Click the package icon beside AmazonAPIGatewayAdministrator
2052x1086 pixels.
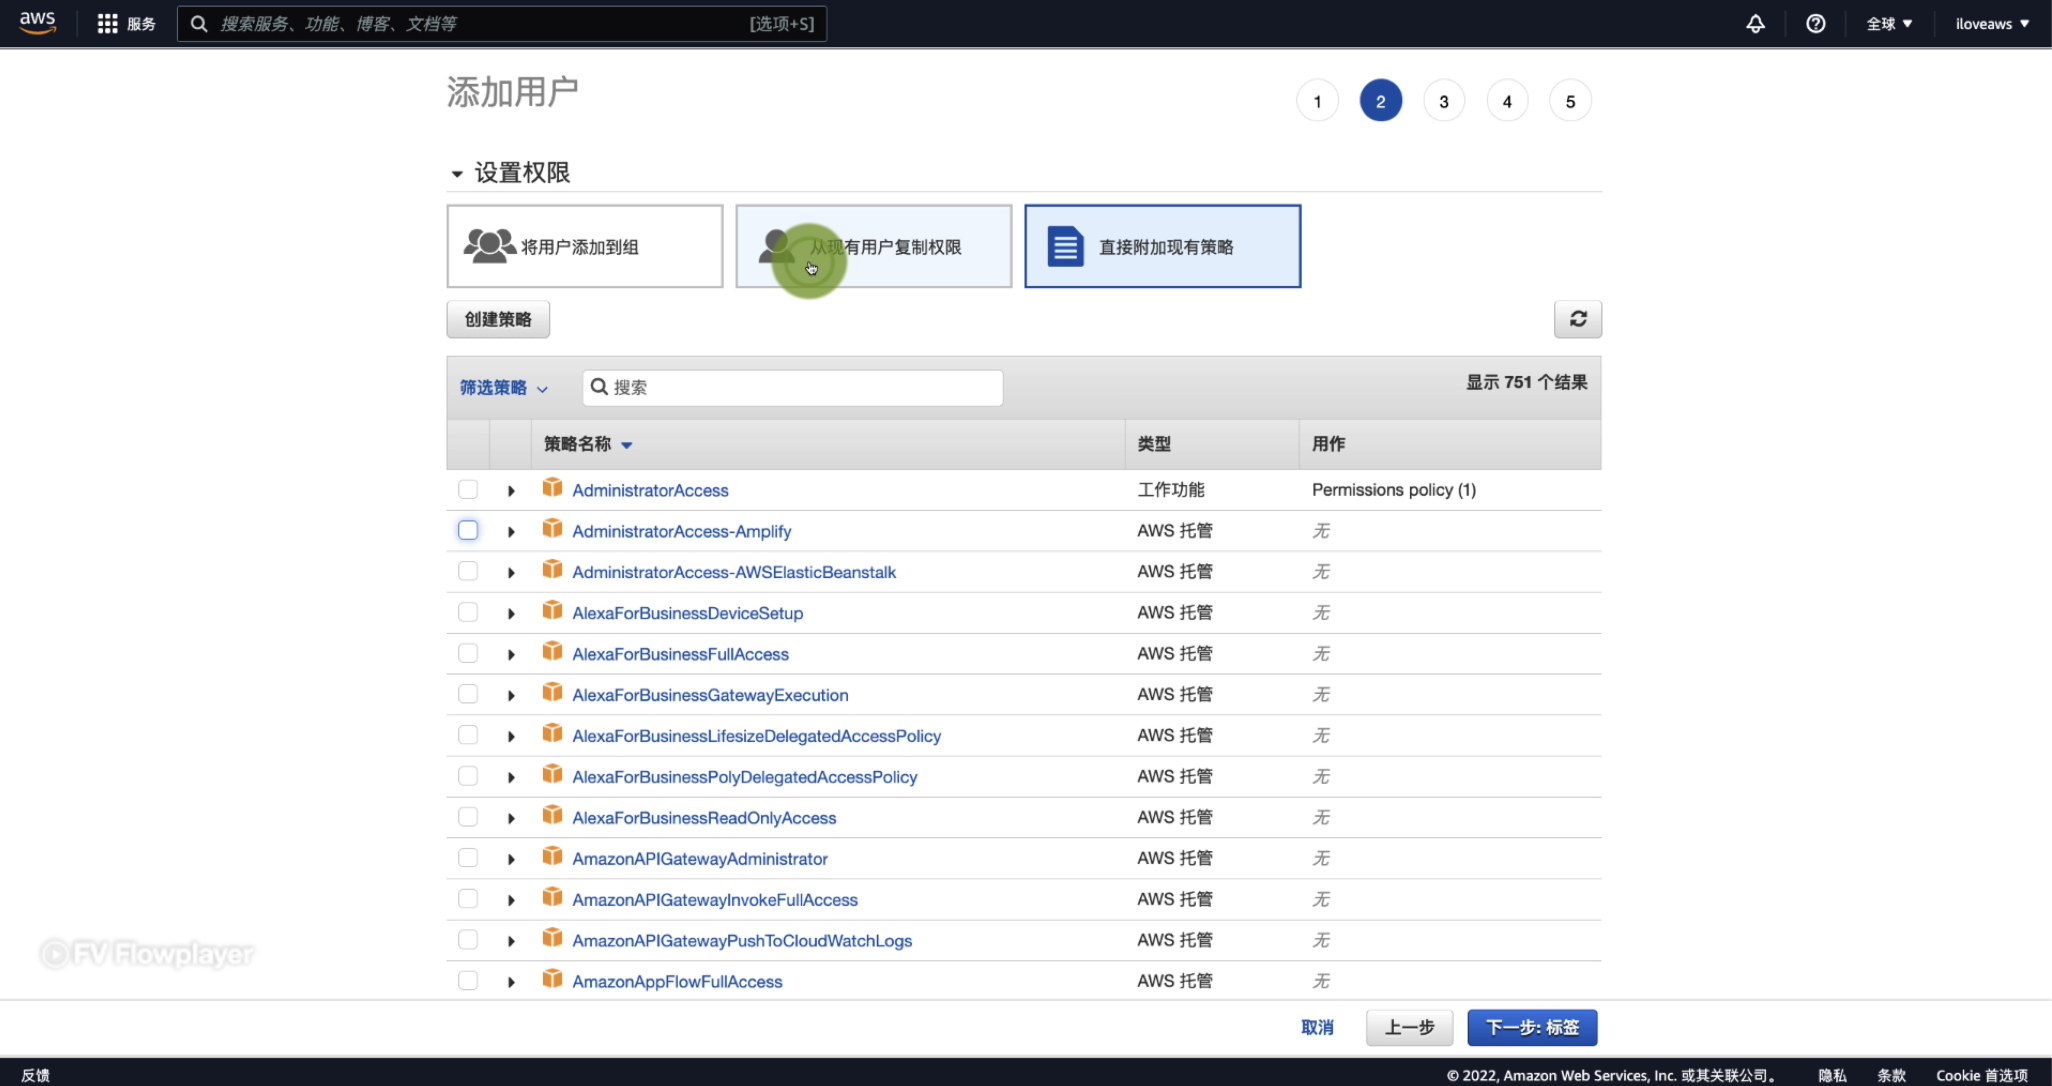pos(552,856)
